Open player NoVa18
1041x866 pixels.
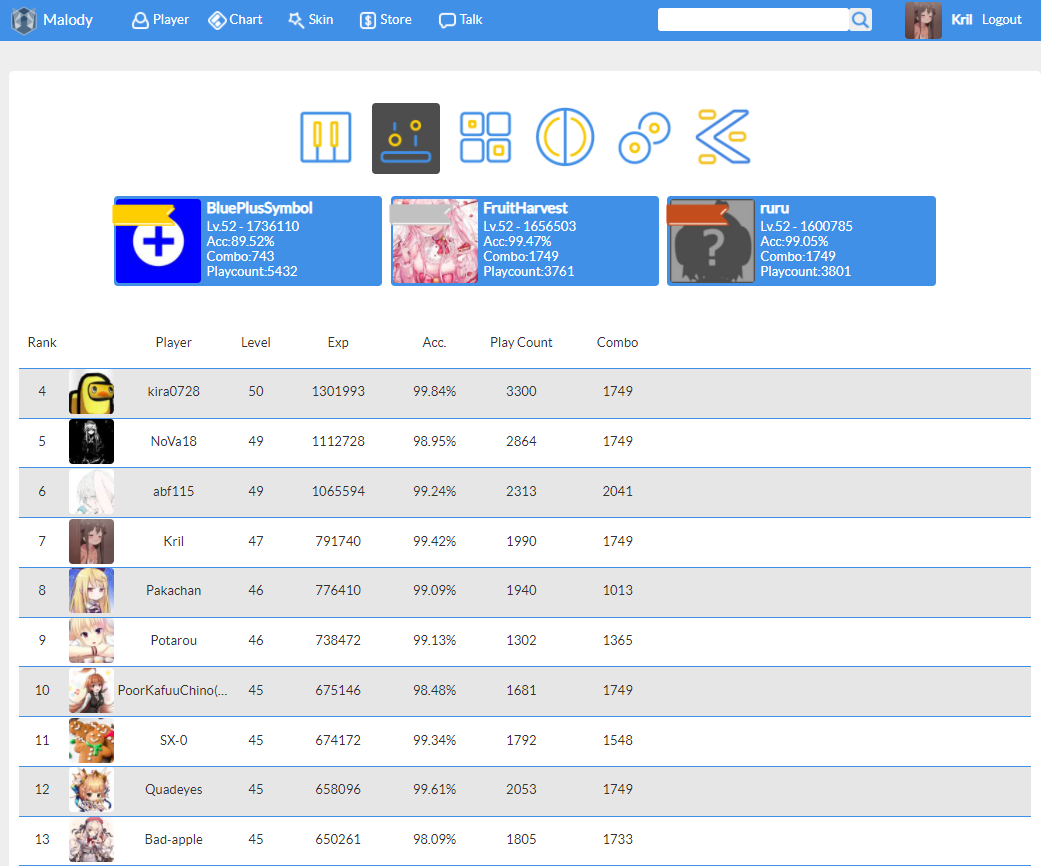click(173, 441)
